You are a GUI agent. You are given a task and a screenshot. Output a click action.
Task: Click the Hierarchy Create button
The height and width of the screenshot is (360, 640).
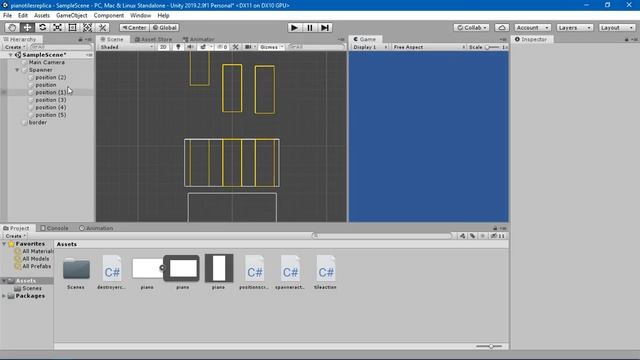14,47
